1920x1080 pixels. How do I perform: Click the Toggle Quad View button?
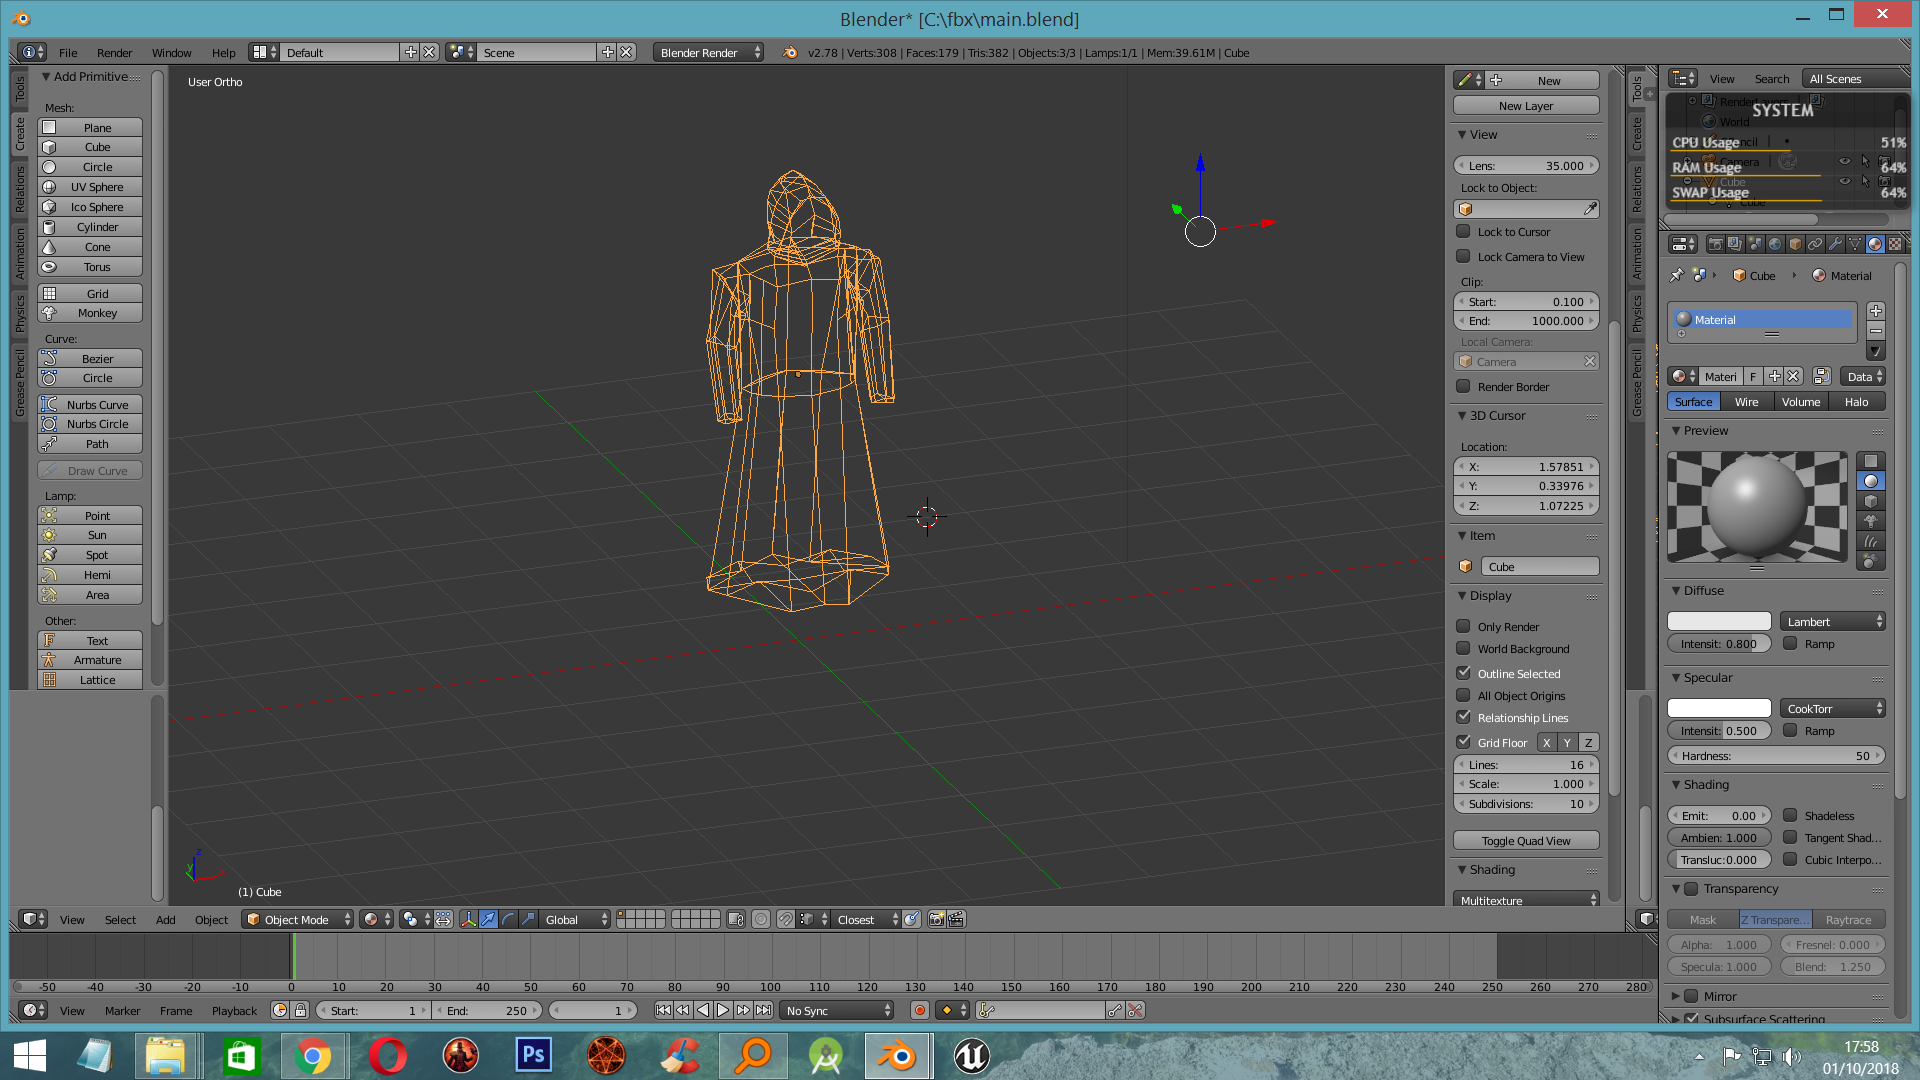1524,840
